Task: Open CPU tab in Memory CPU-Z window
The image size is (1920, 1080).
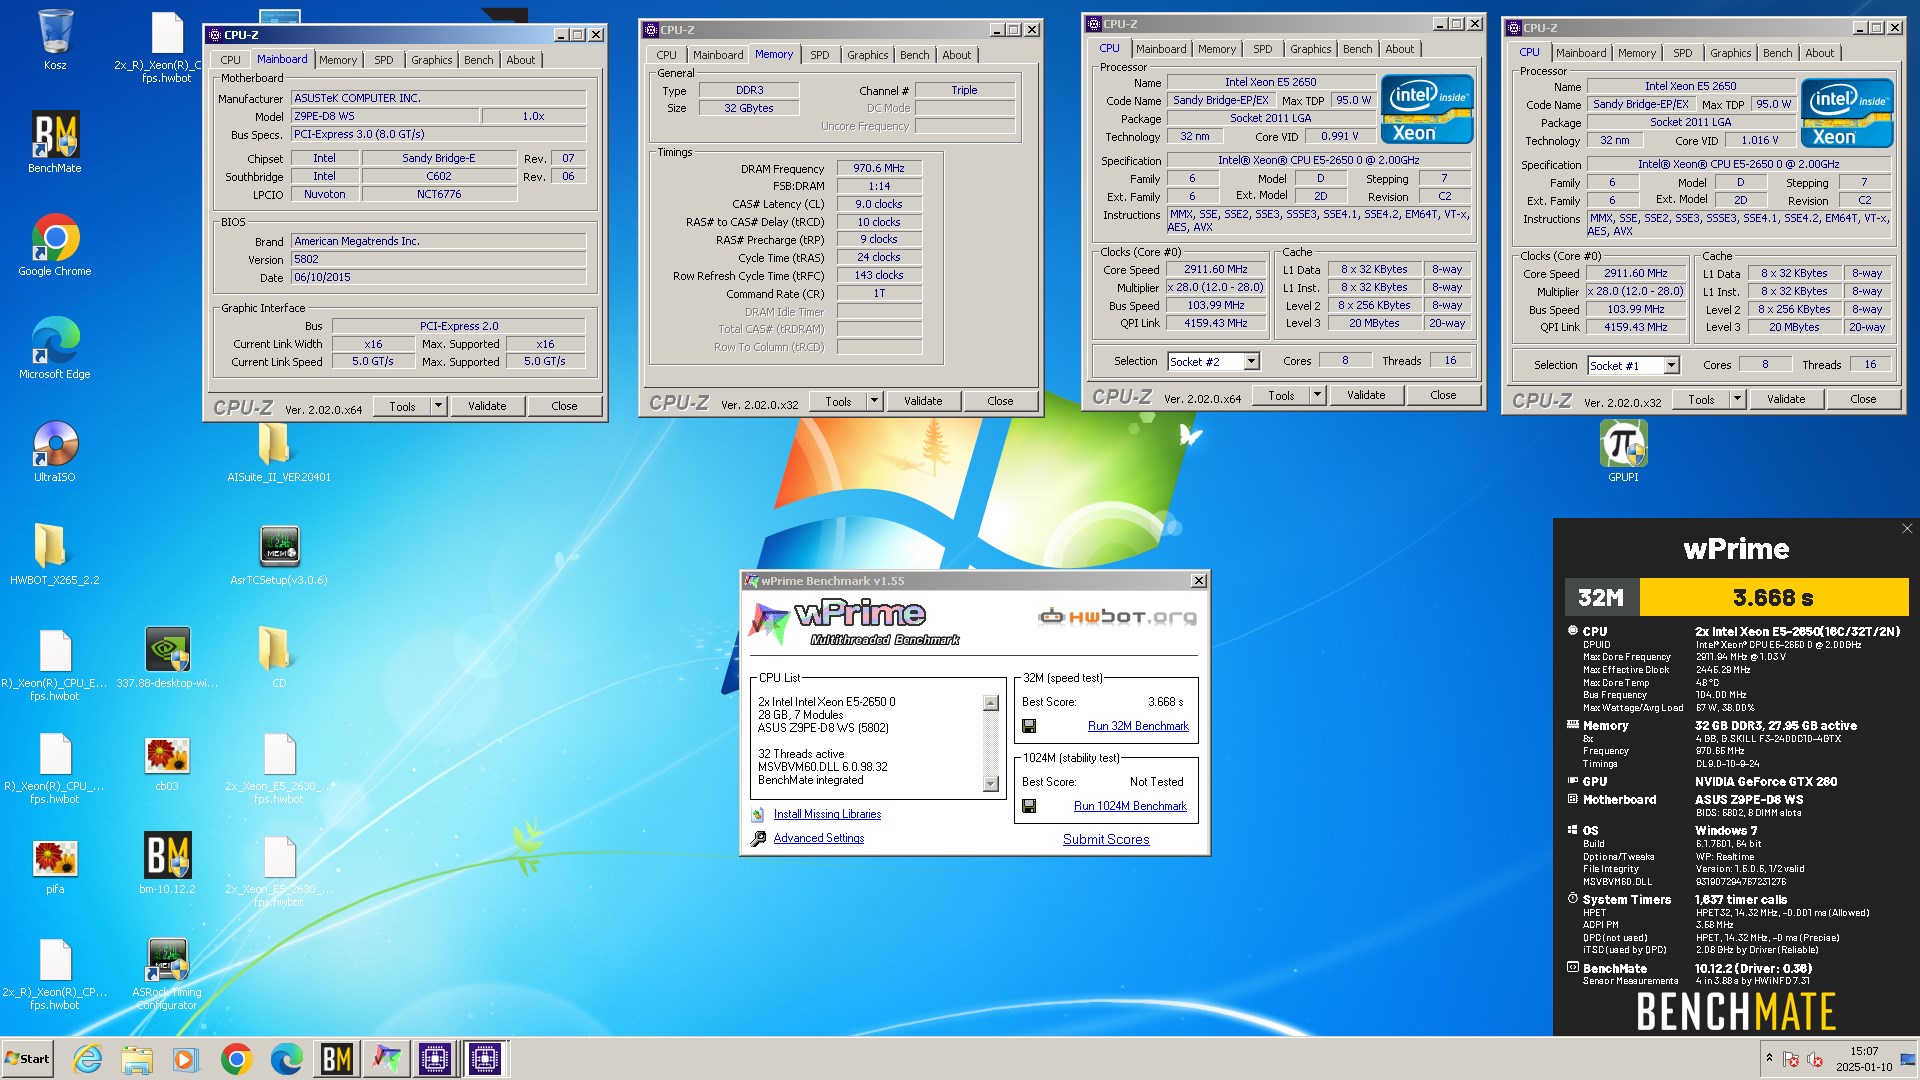Action: (666, 55)
